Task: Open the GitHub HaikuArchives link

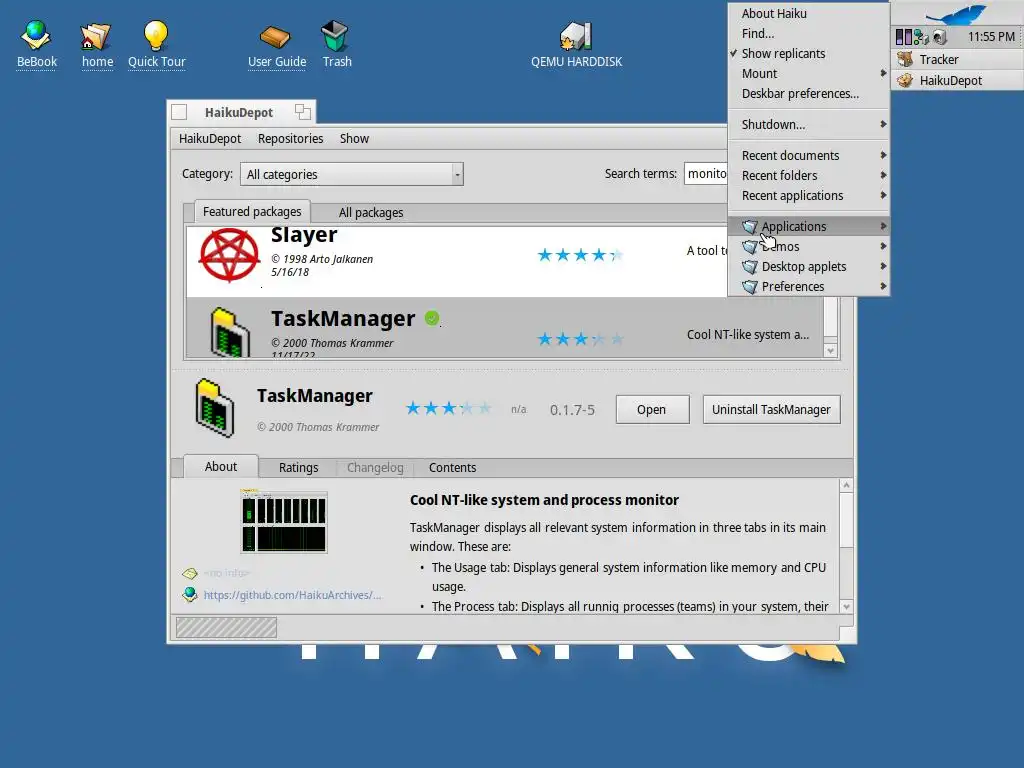Action: (x=292, y=595)
